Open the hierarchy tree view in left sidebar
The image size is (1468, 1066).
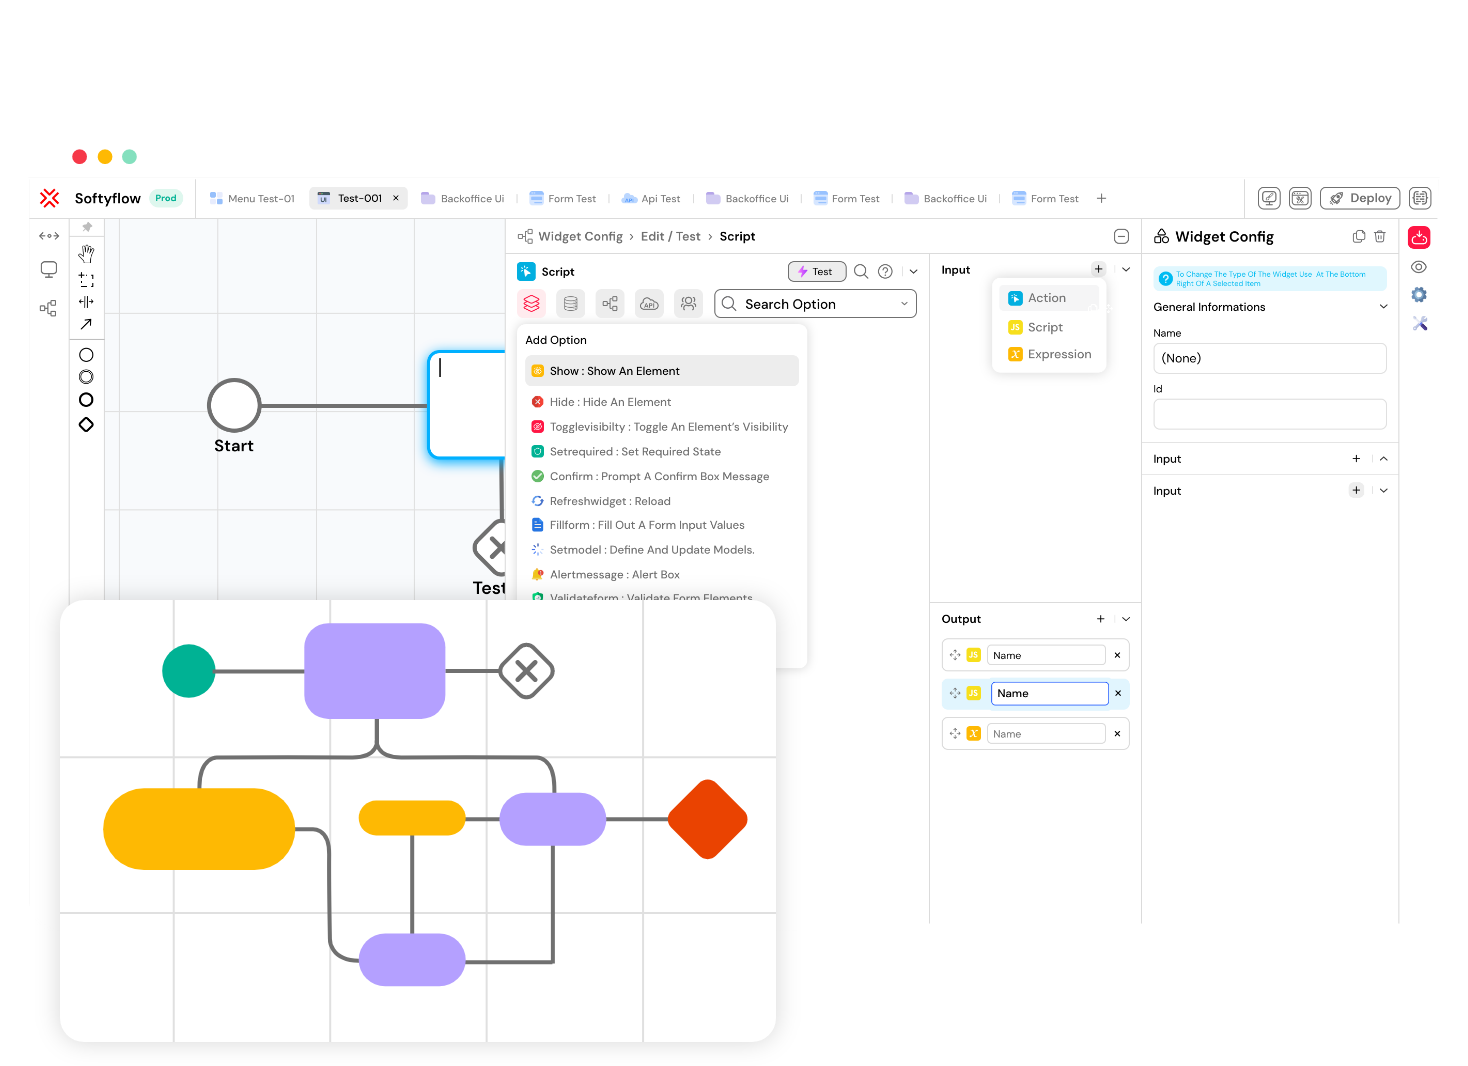(48, 308)
